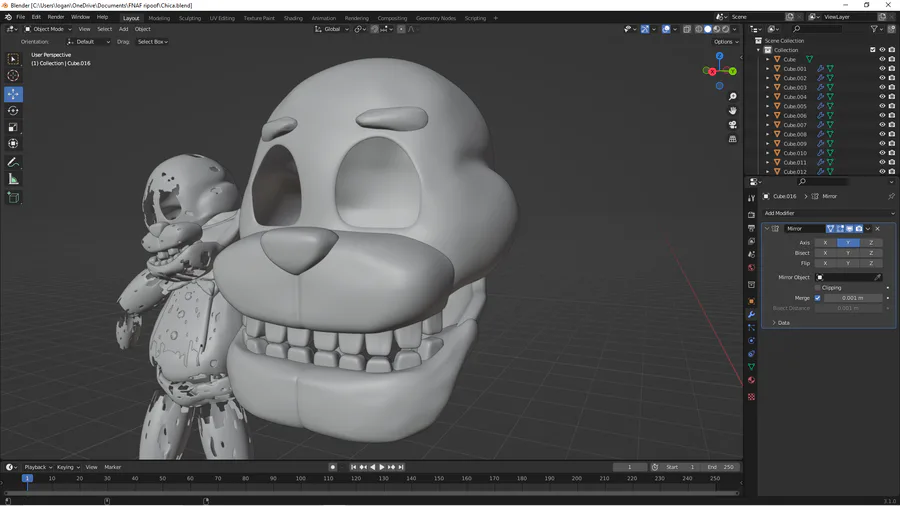Open the Object properties tab
900x506 pixels.
click(751, 301)
